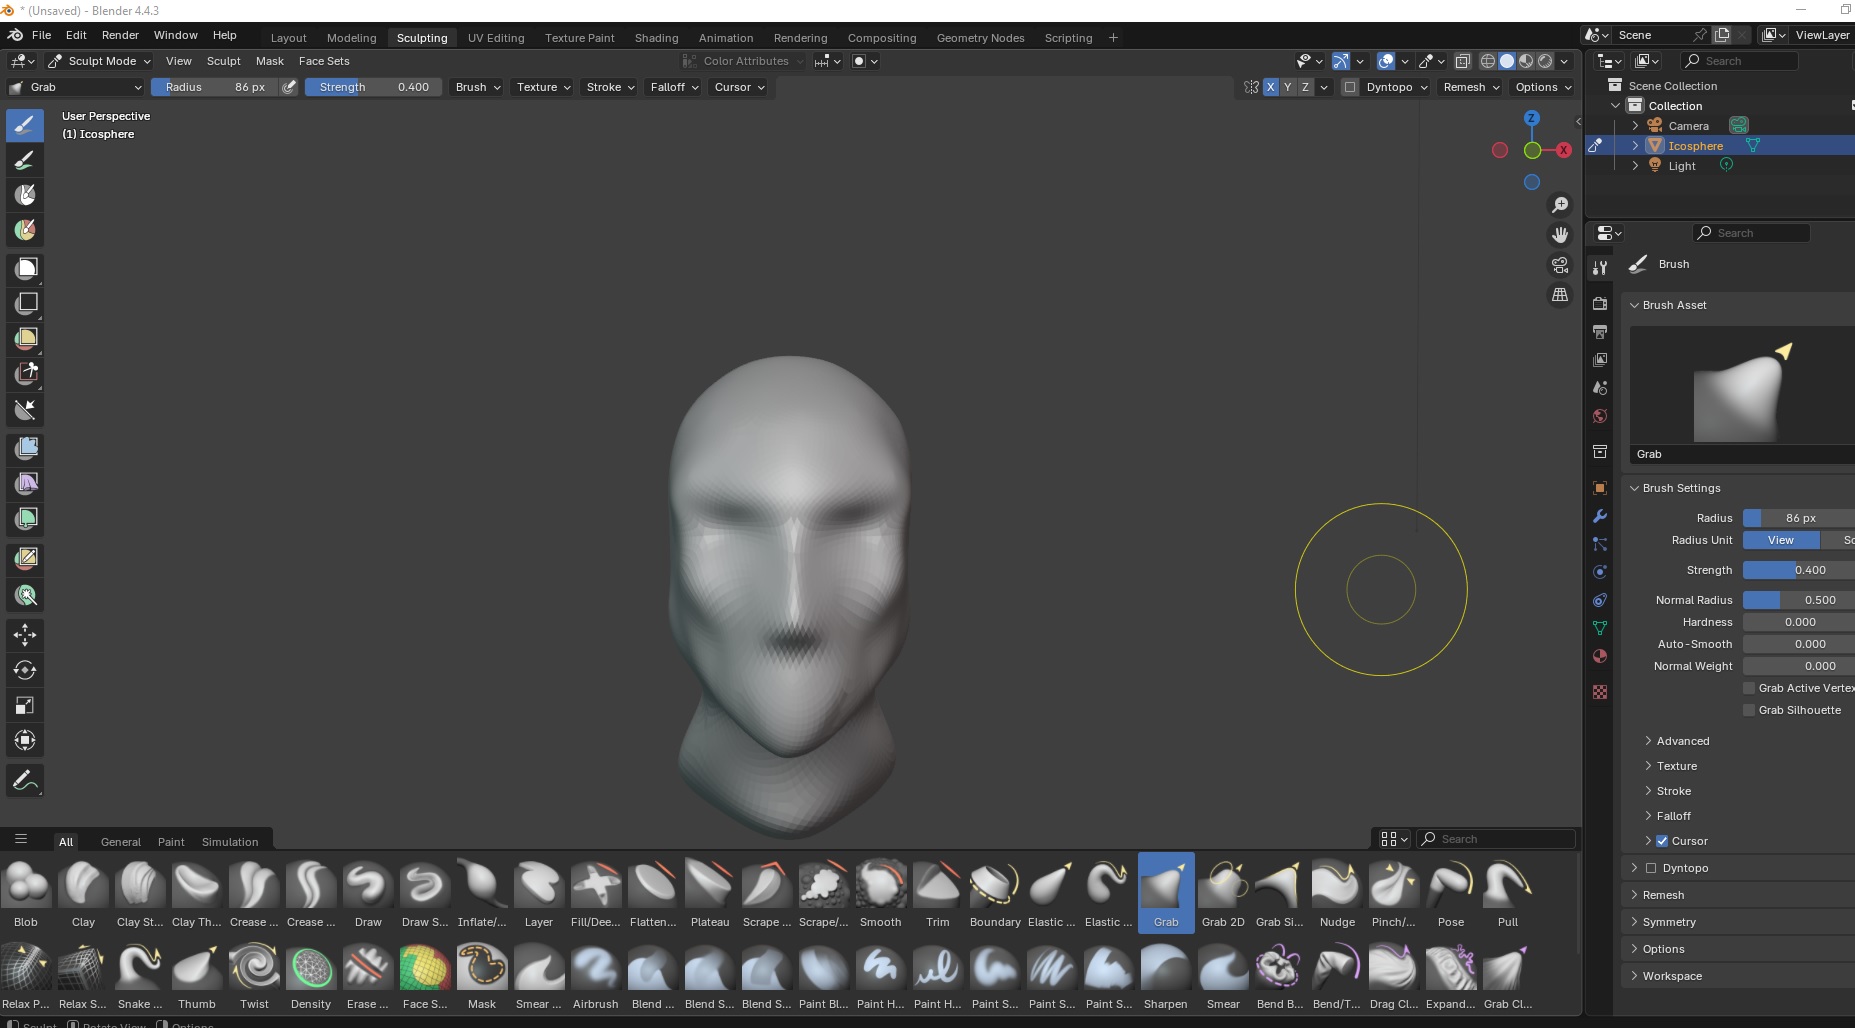Select the Nudge brush asset
The image size is (1855, 1028).
point(1337,893)
